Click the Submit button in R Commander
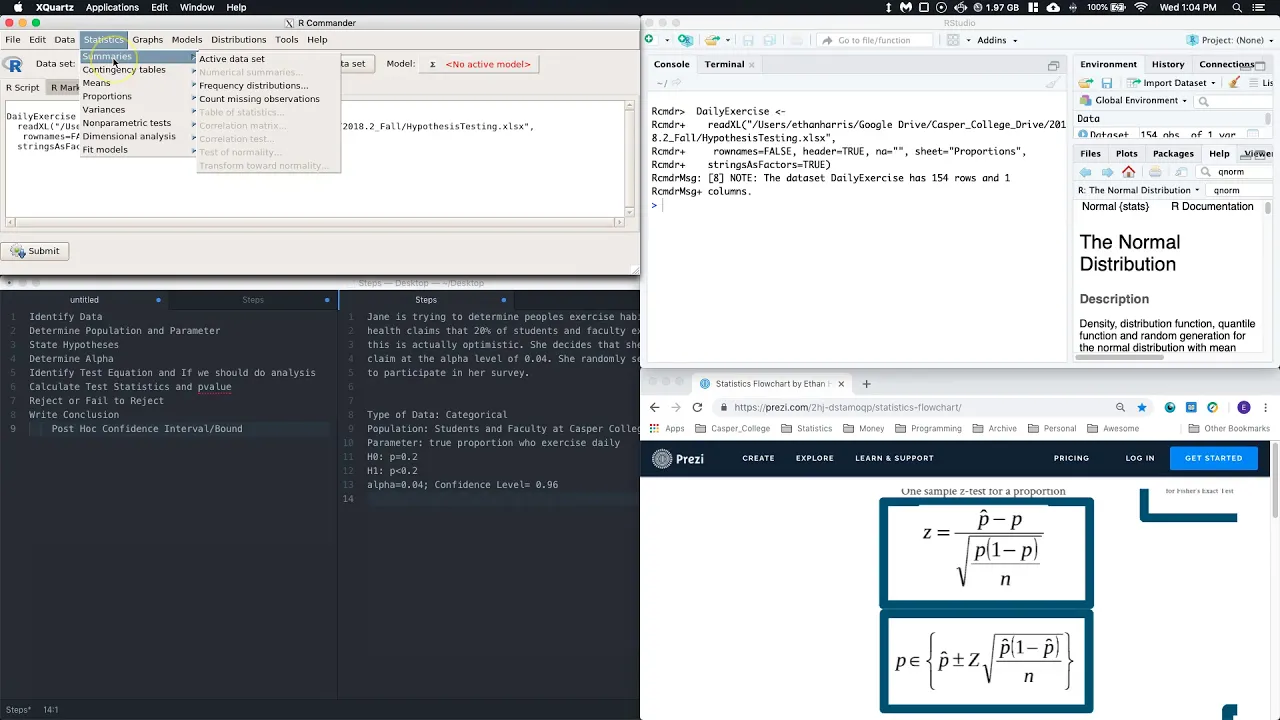The height and width of the screenshot is (720, 1280). click(x=36, y=251)
